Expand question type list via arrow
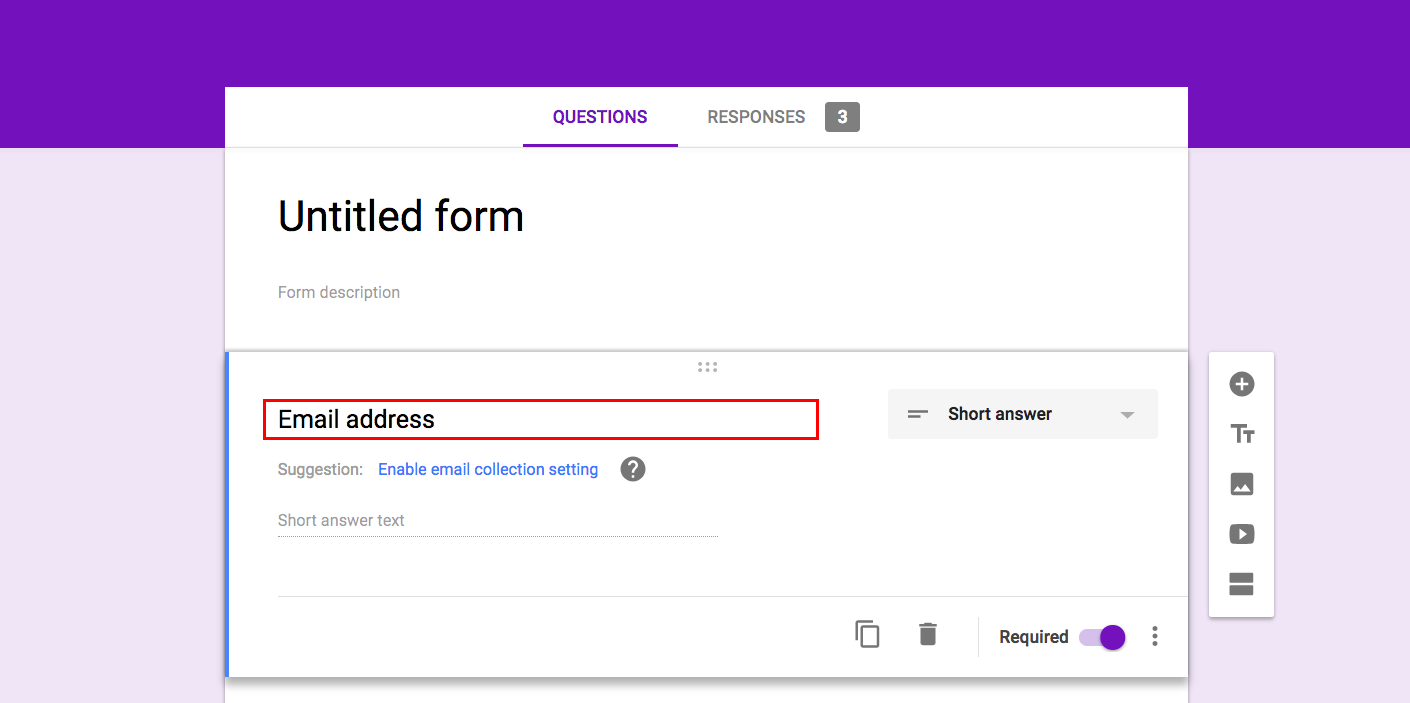Image resolution: width=1410 pixels, height=703 pixels. click(1127, 415)
